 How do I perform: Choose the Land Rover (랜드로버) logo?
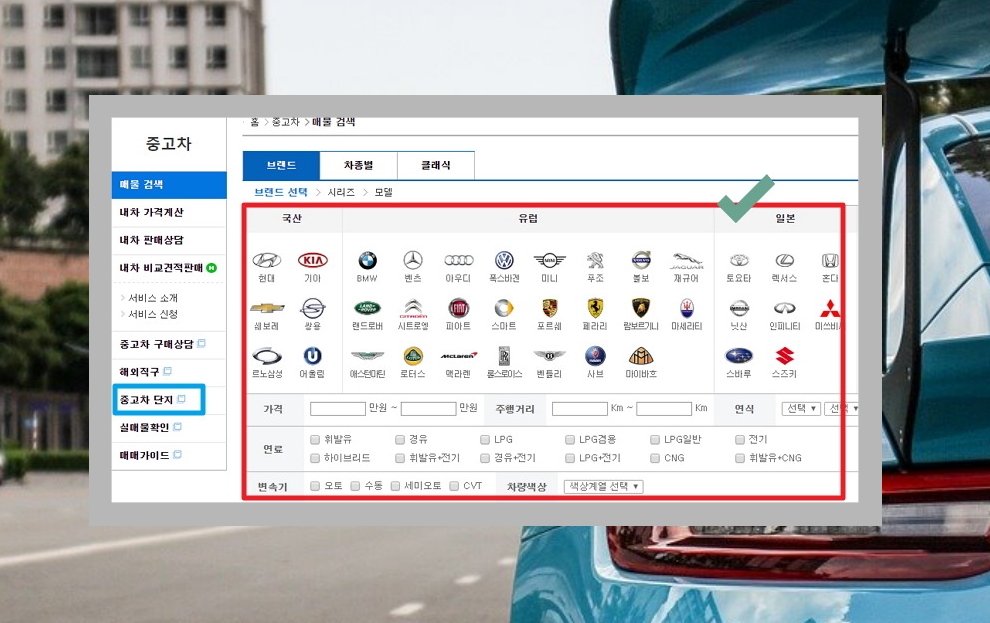[367, 308]
